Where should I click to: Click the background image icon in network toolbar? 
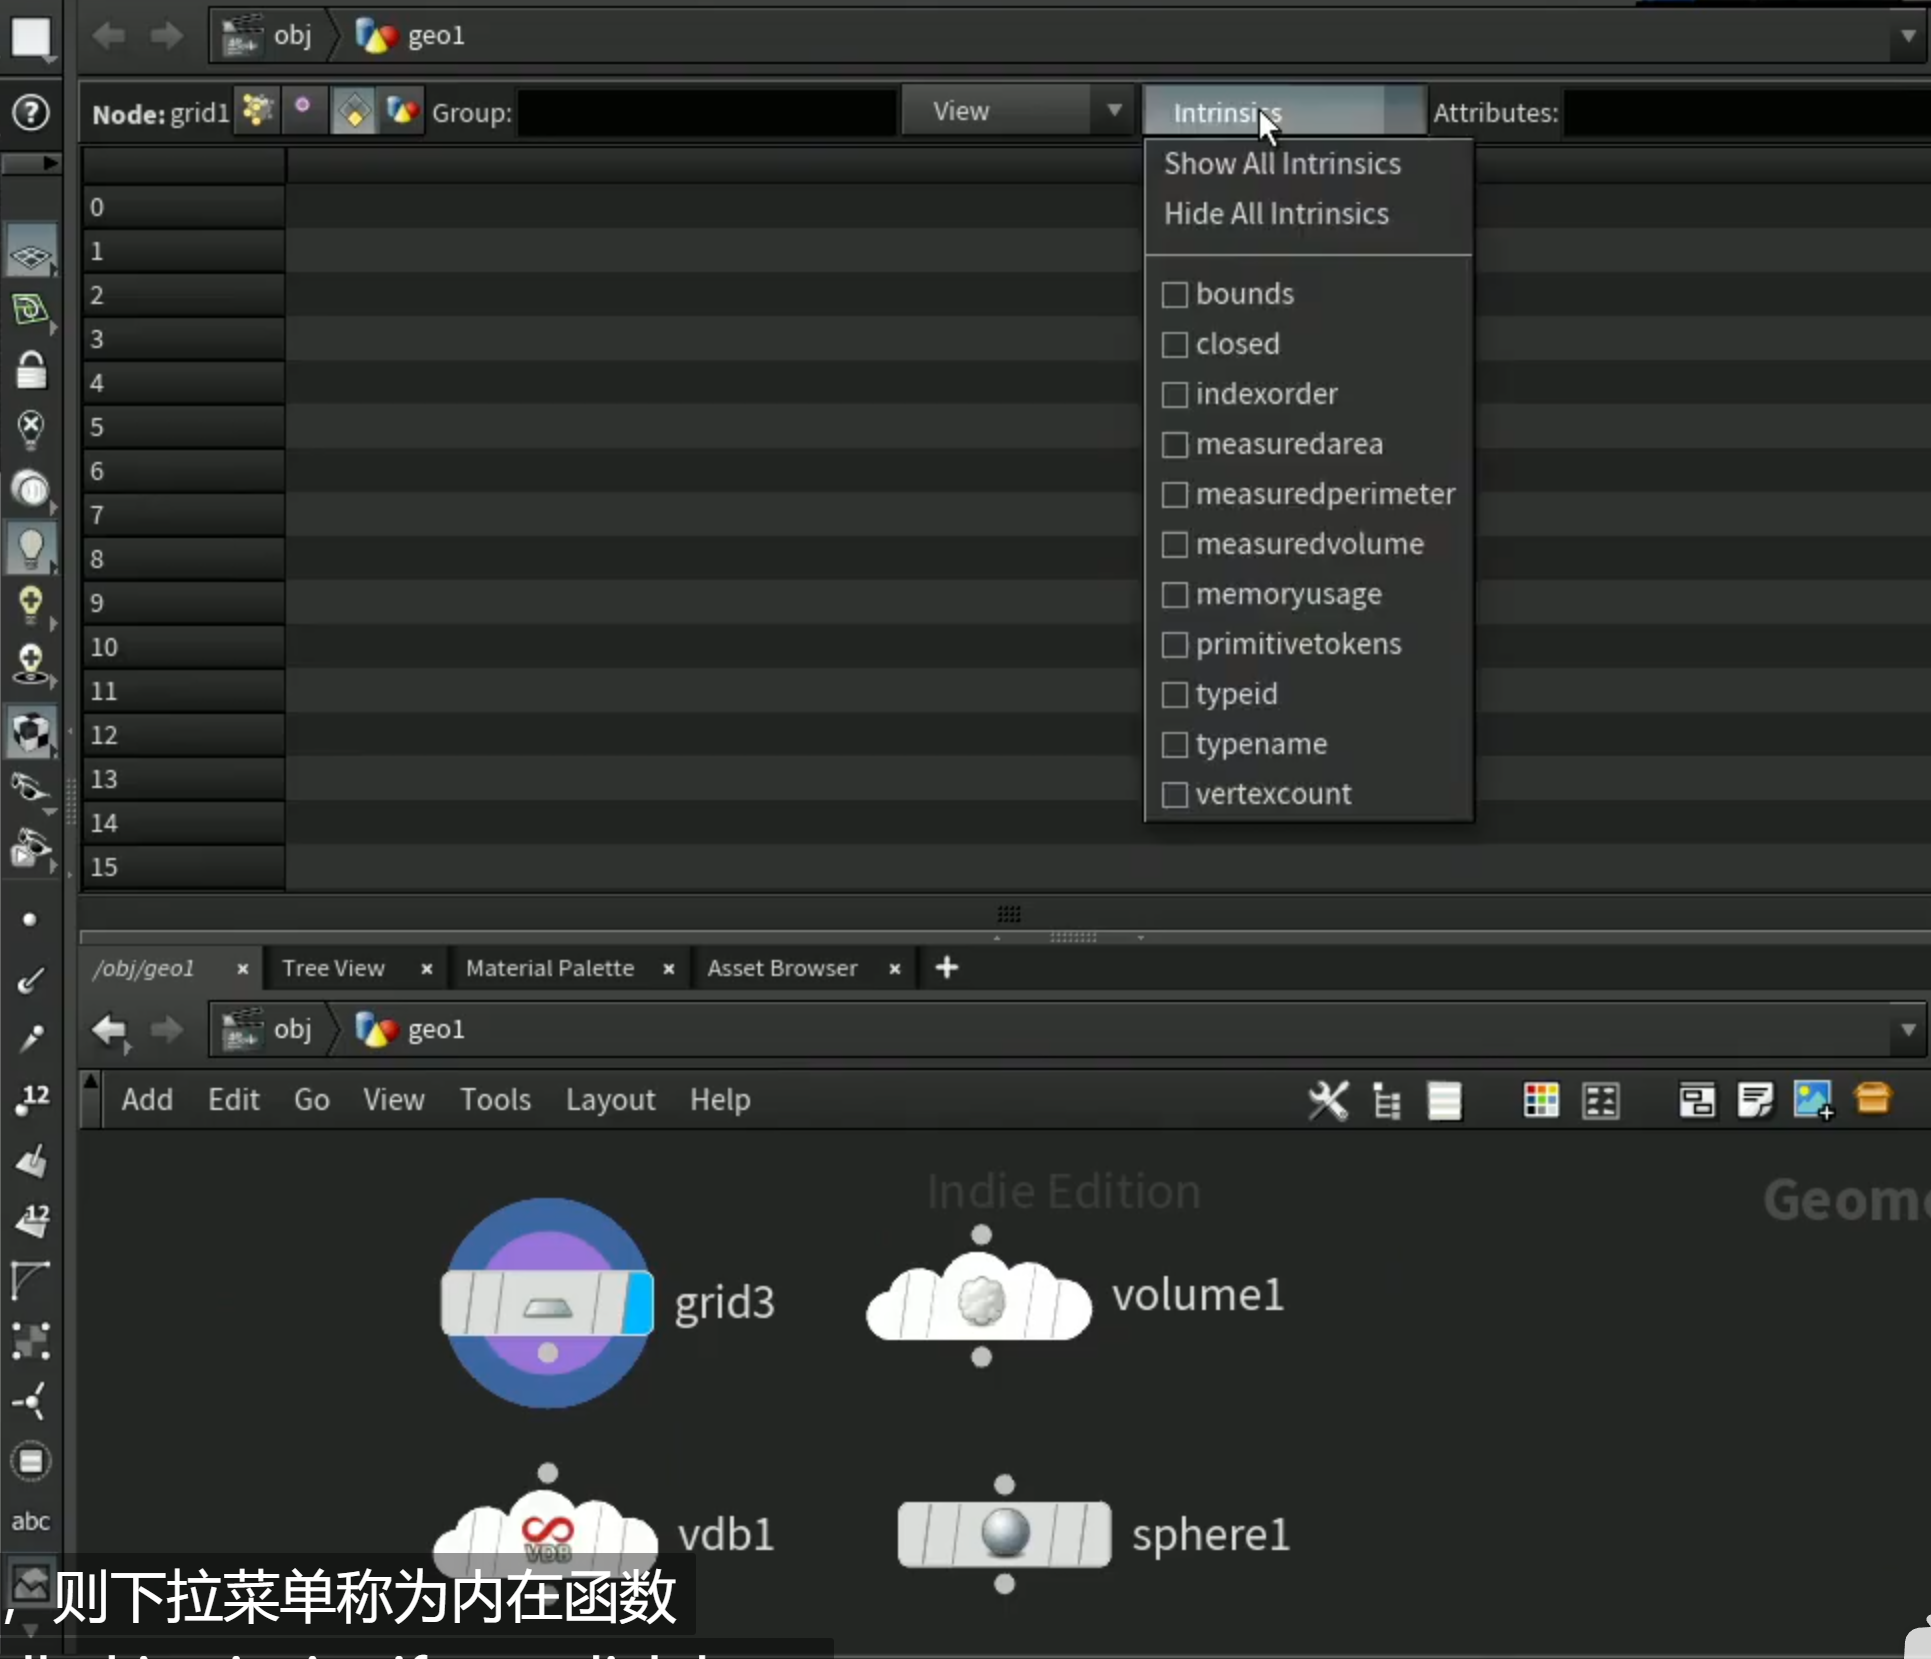point(1814,1100)
